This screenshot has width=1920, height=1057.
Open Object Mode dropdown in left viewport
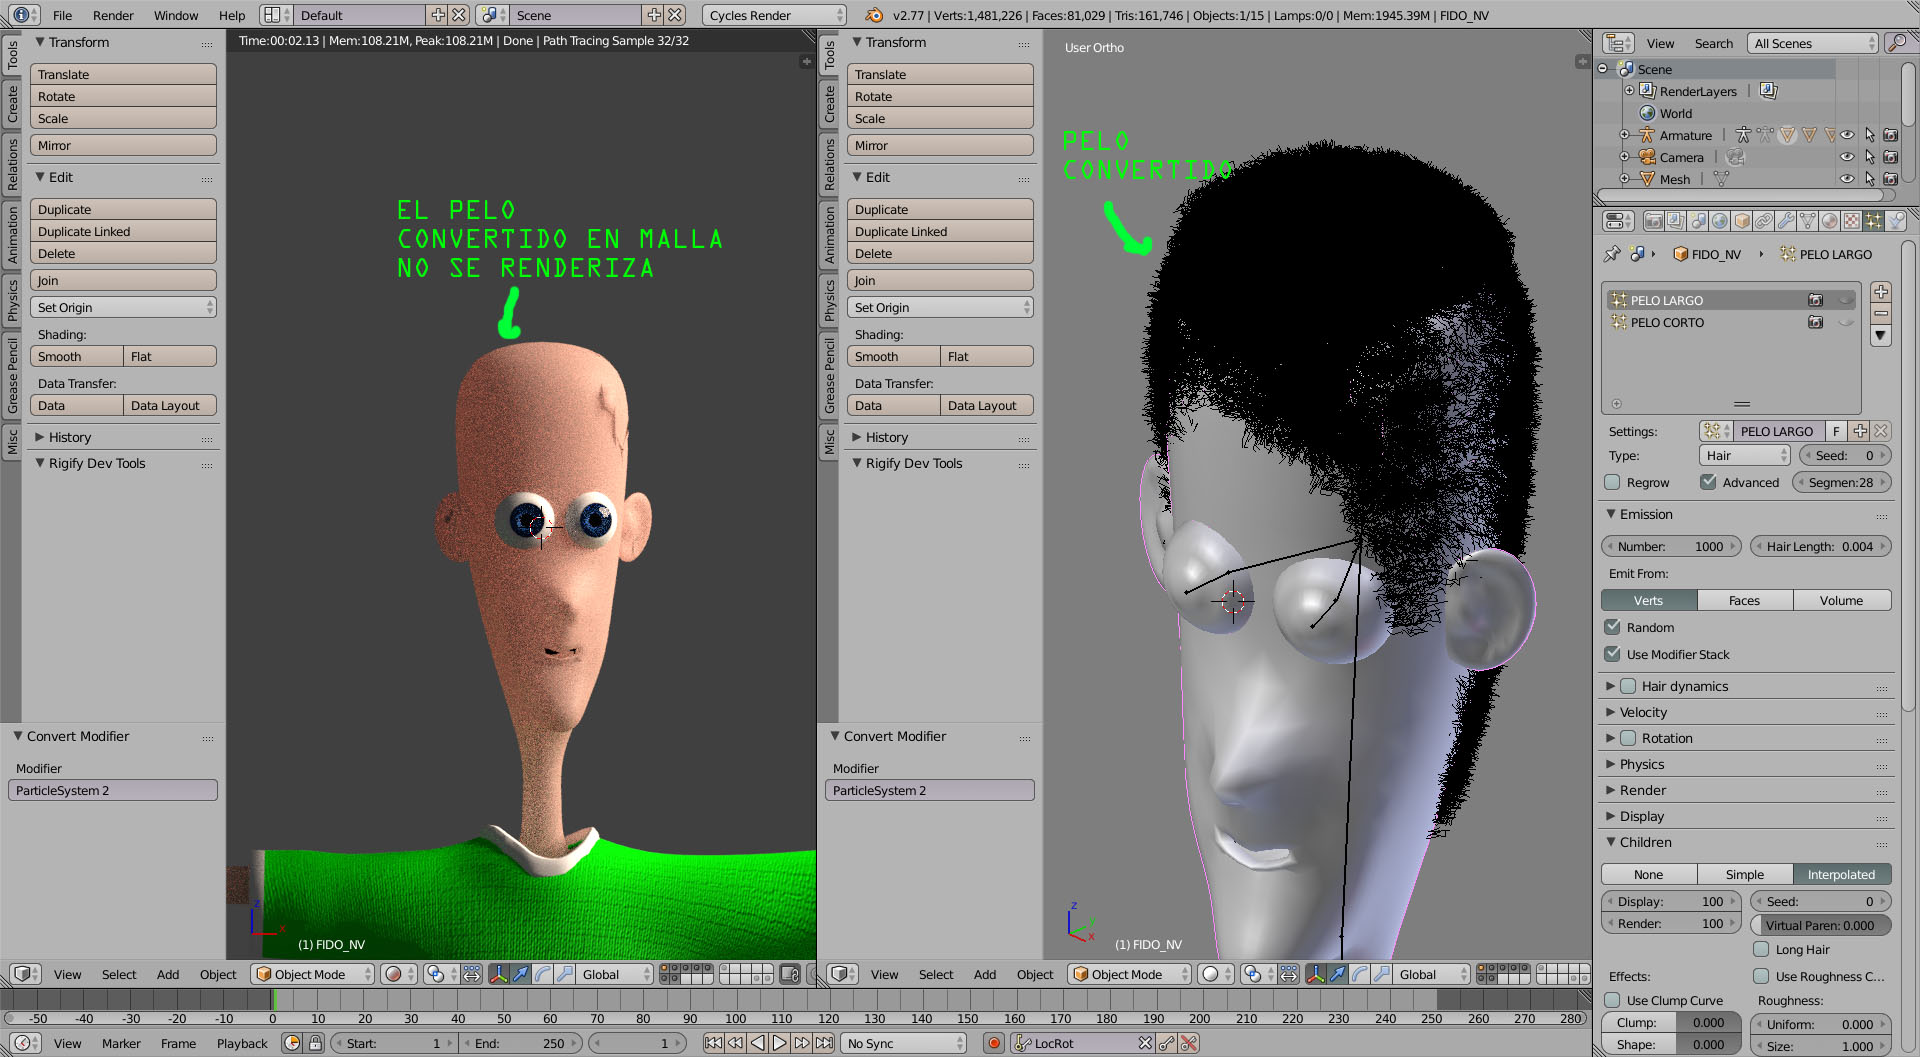pyautogui.click(x=313, y=974)
